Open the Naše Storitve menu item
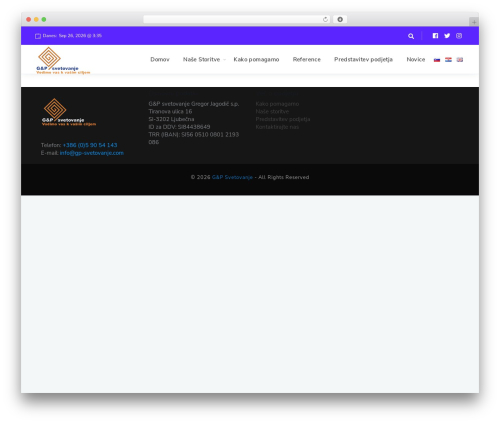Viewport: 500px width, 423px height. [201, 59]
